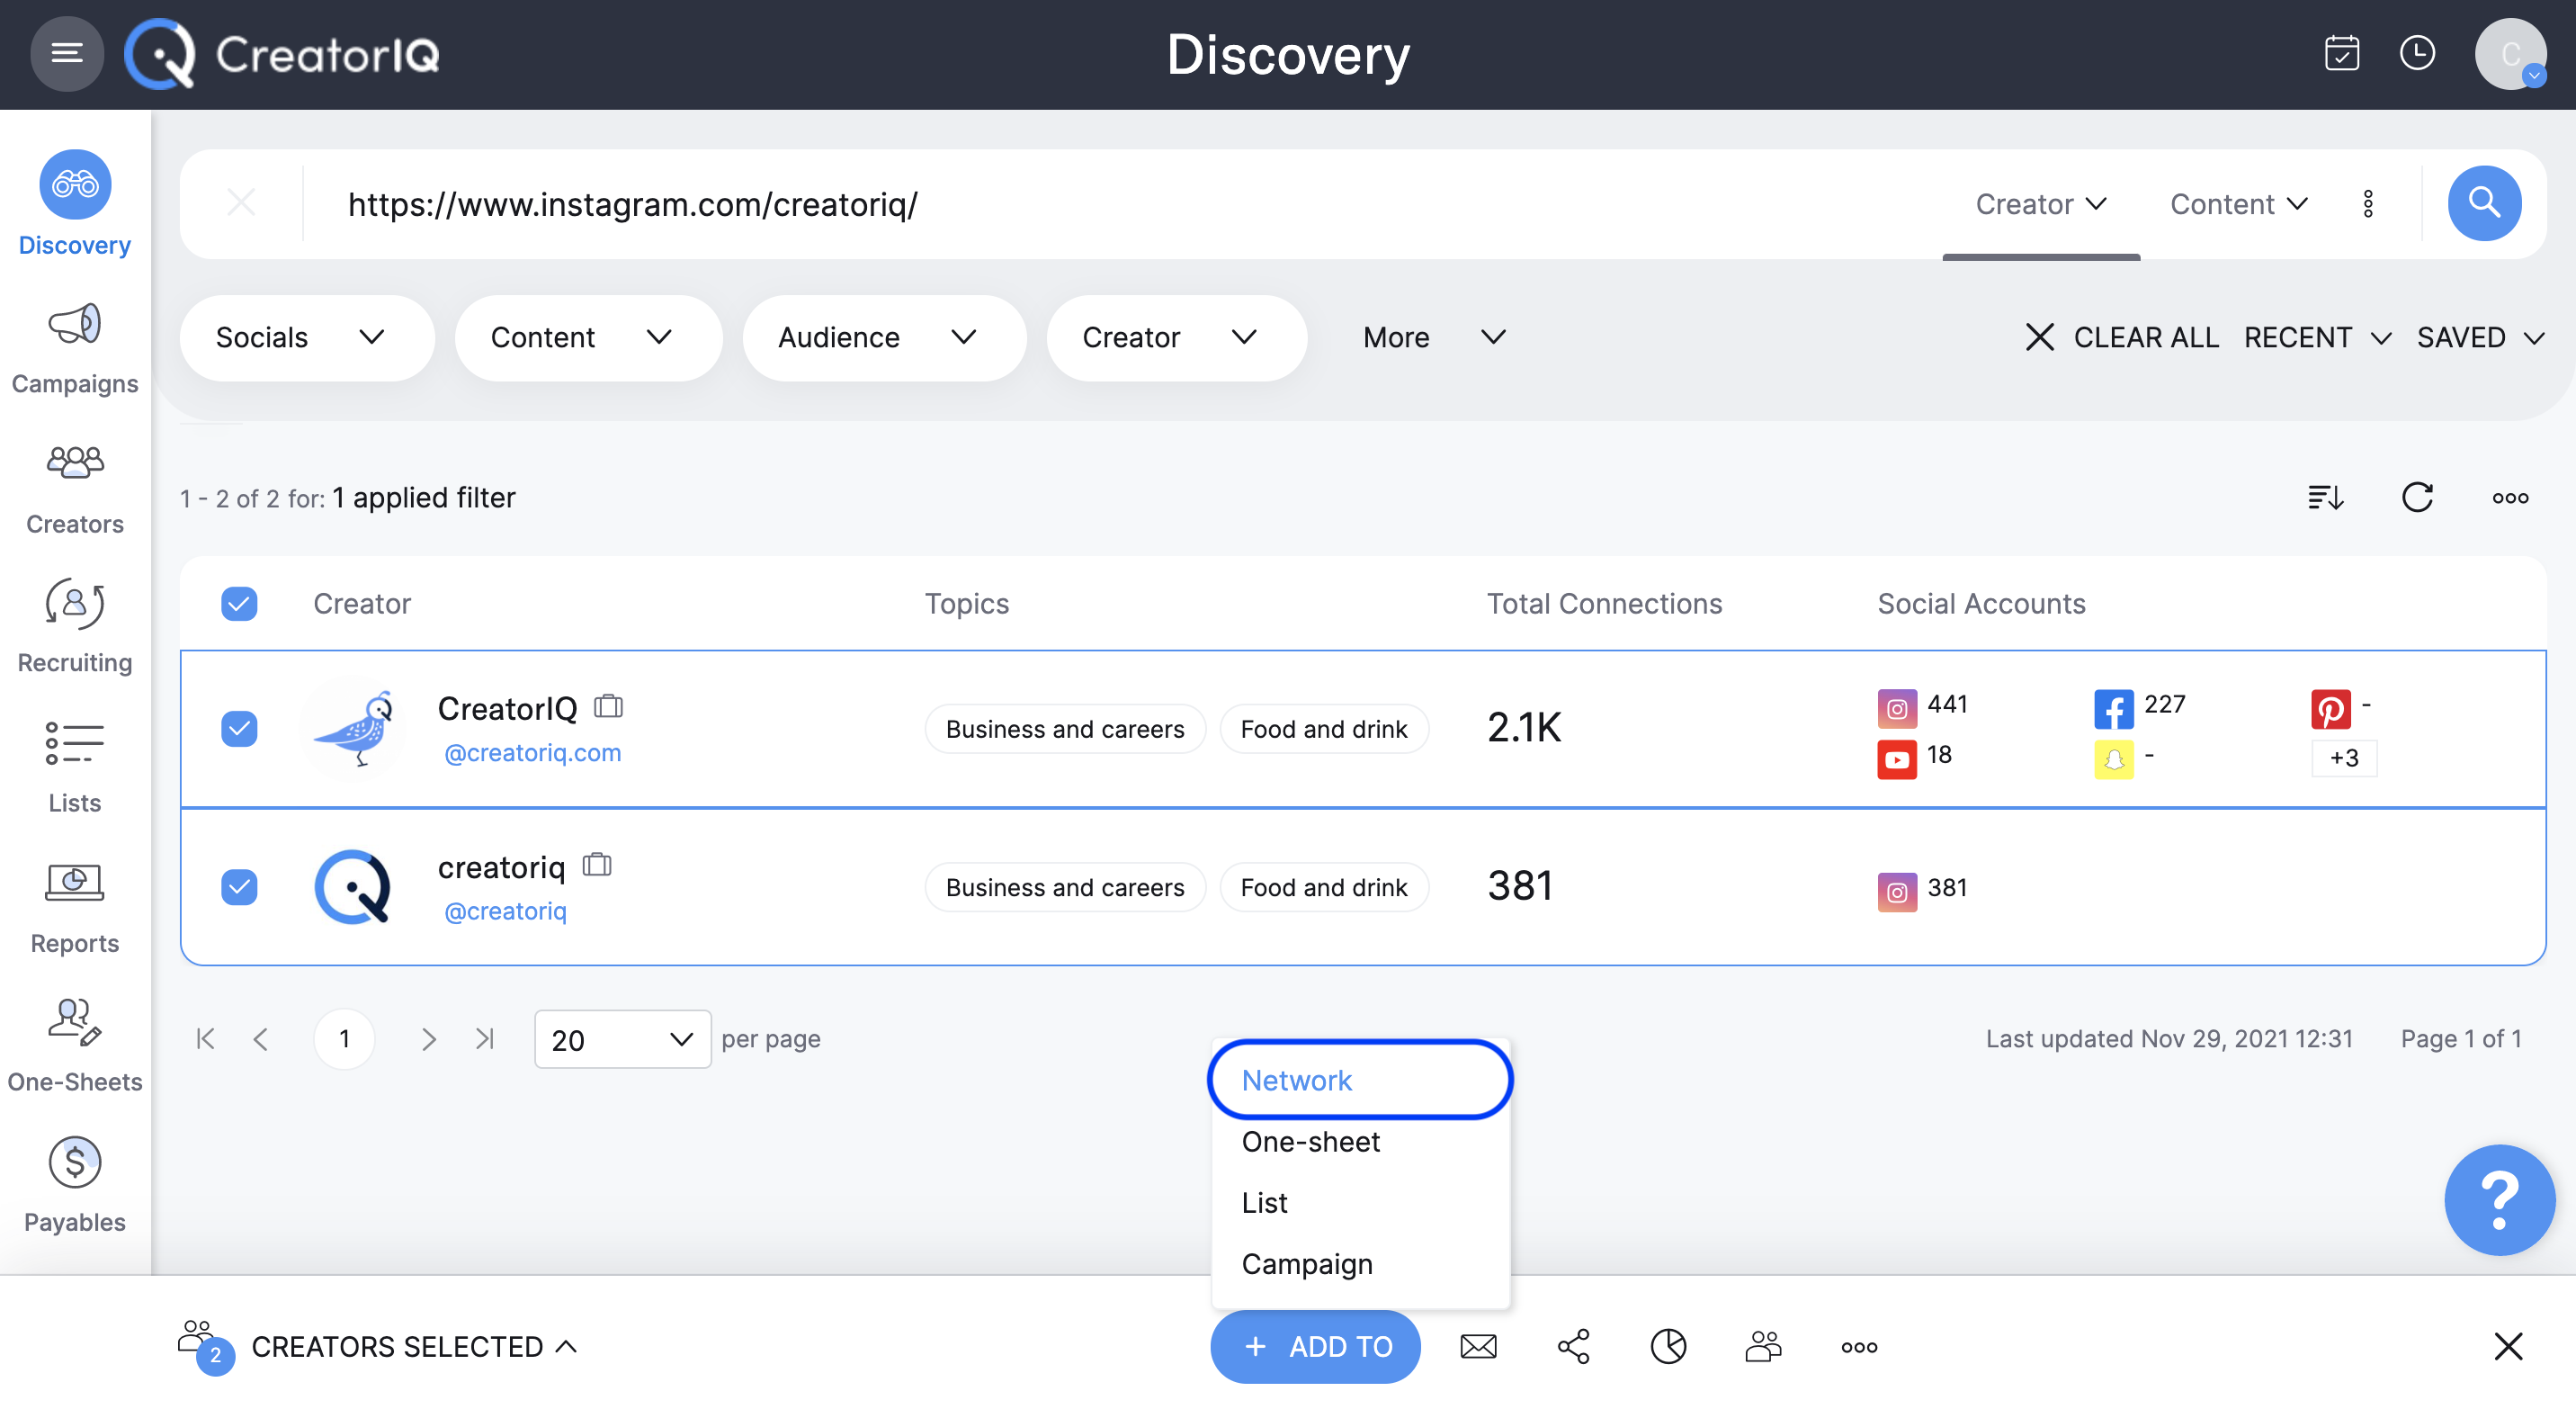Open the help question-mark bubble
The width and height of the screenshot is (2576, 1418).
tap(2499, 1200)
